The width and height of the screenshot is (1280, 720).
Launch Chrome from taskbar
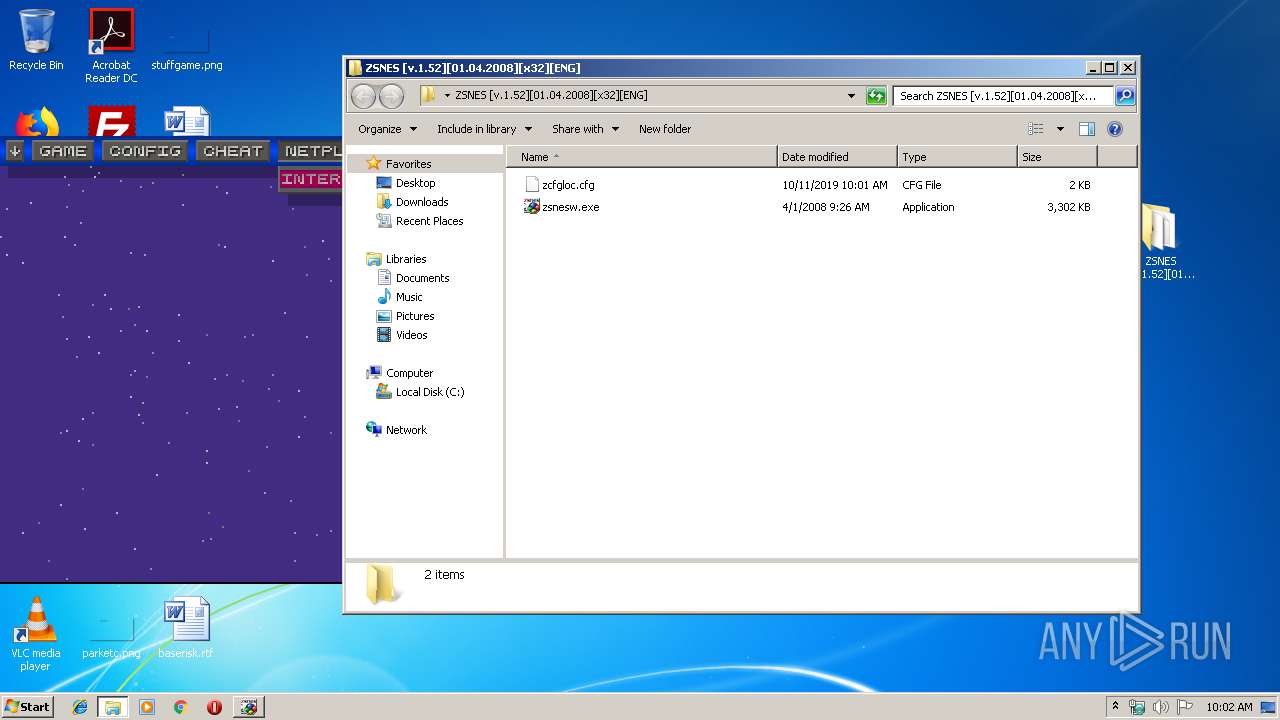[180, 707]
